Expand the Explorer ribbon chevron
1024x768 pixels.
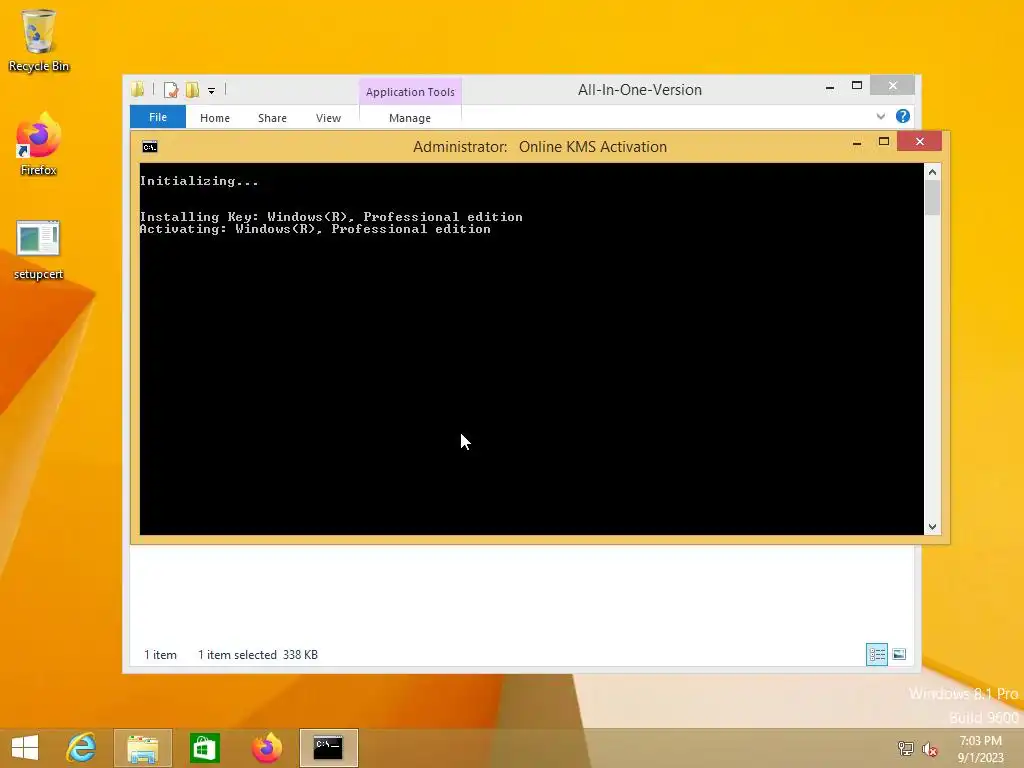[x=881, y=116]
